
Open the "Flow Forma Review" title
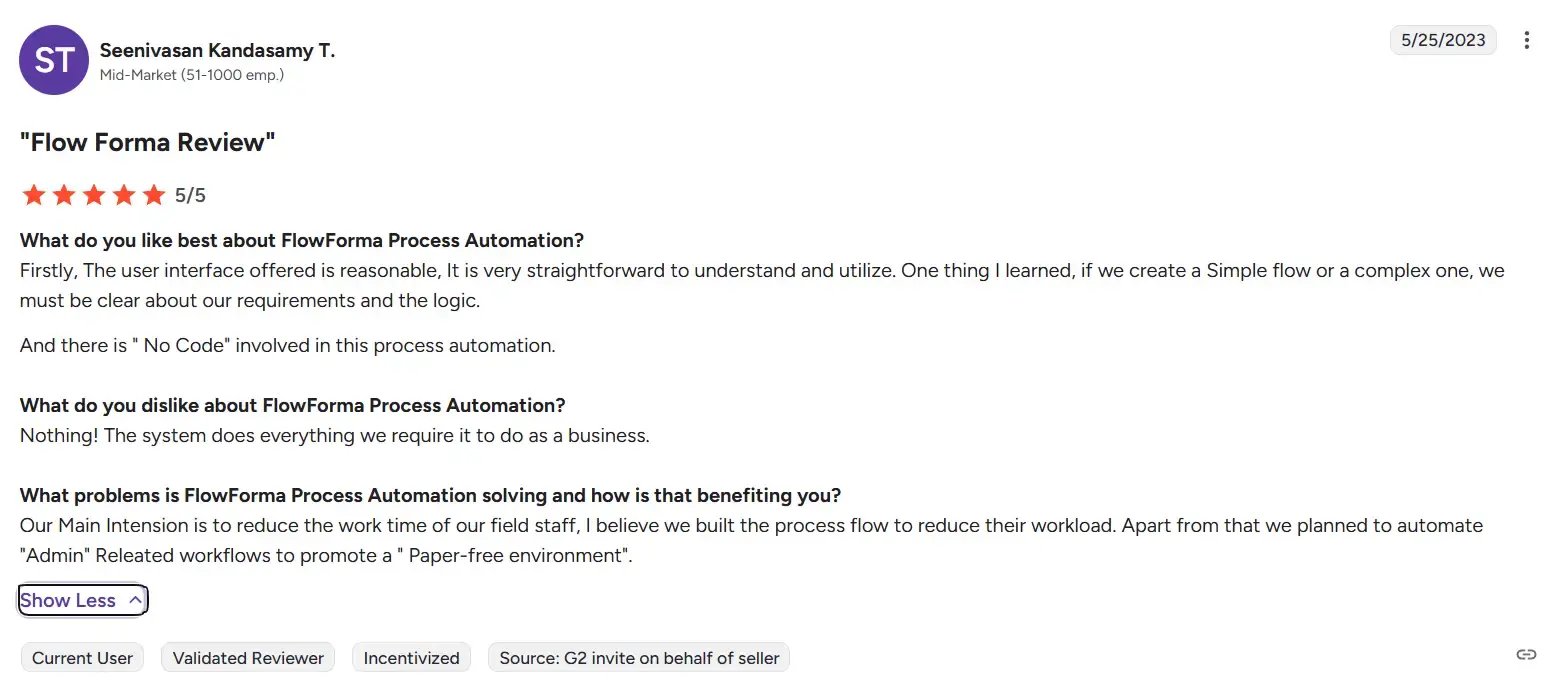pos(147,142)
